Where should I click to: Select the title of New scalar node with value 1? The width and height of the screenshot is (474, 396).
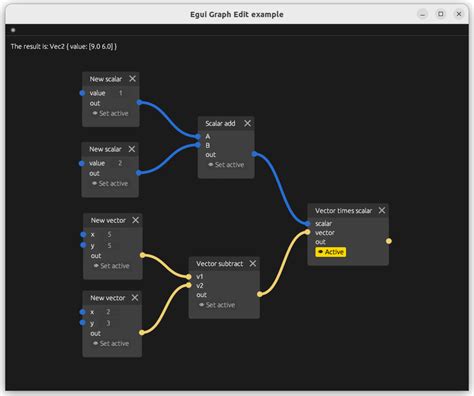click(106, 79)
